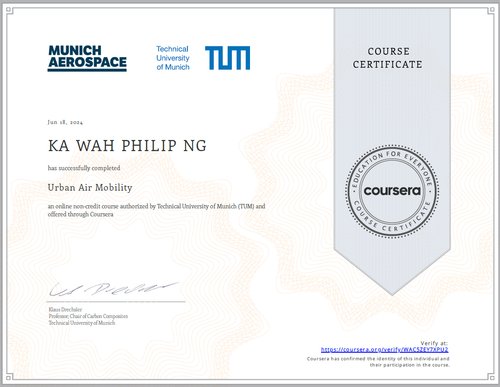Select the date Jun 18, 2024
Screen dimensions: 500x387
coord(65,122)
